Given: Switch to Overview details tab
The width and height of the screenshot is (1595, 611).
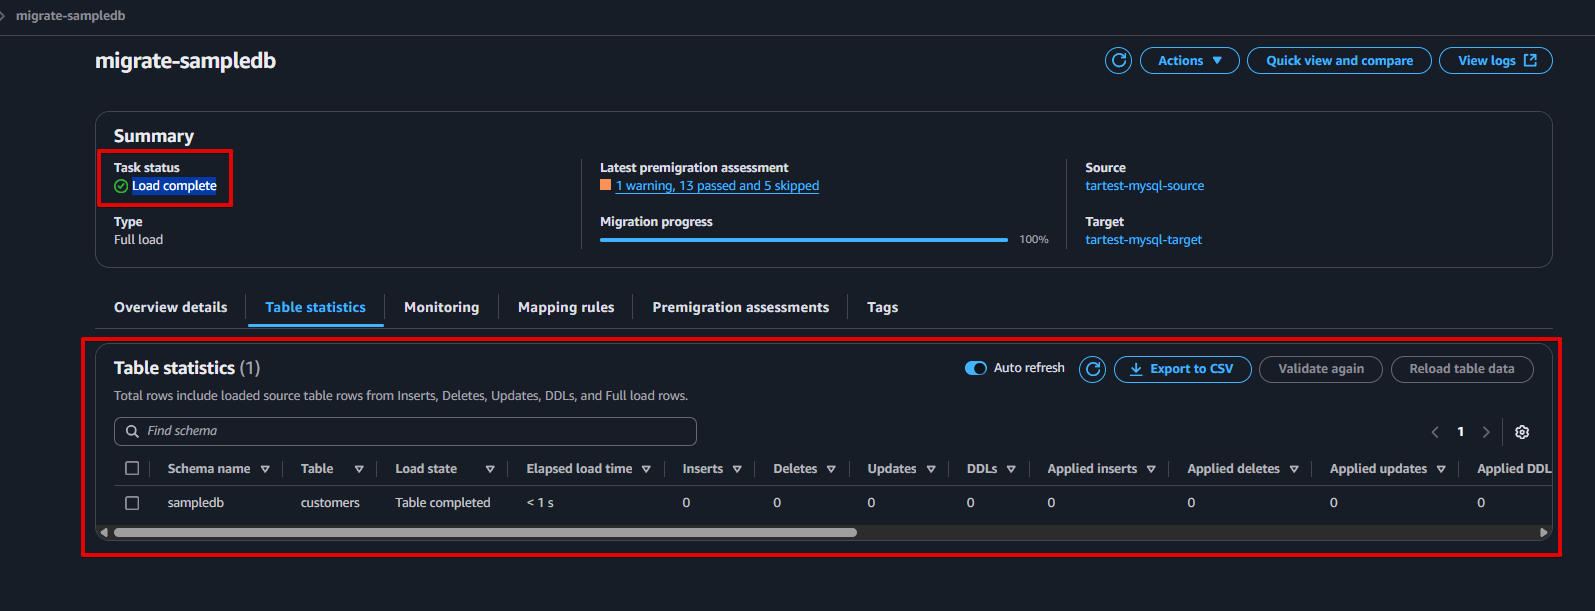Looking at the screenshot, I should [x=170, y=307].
